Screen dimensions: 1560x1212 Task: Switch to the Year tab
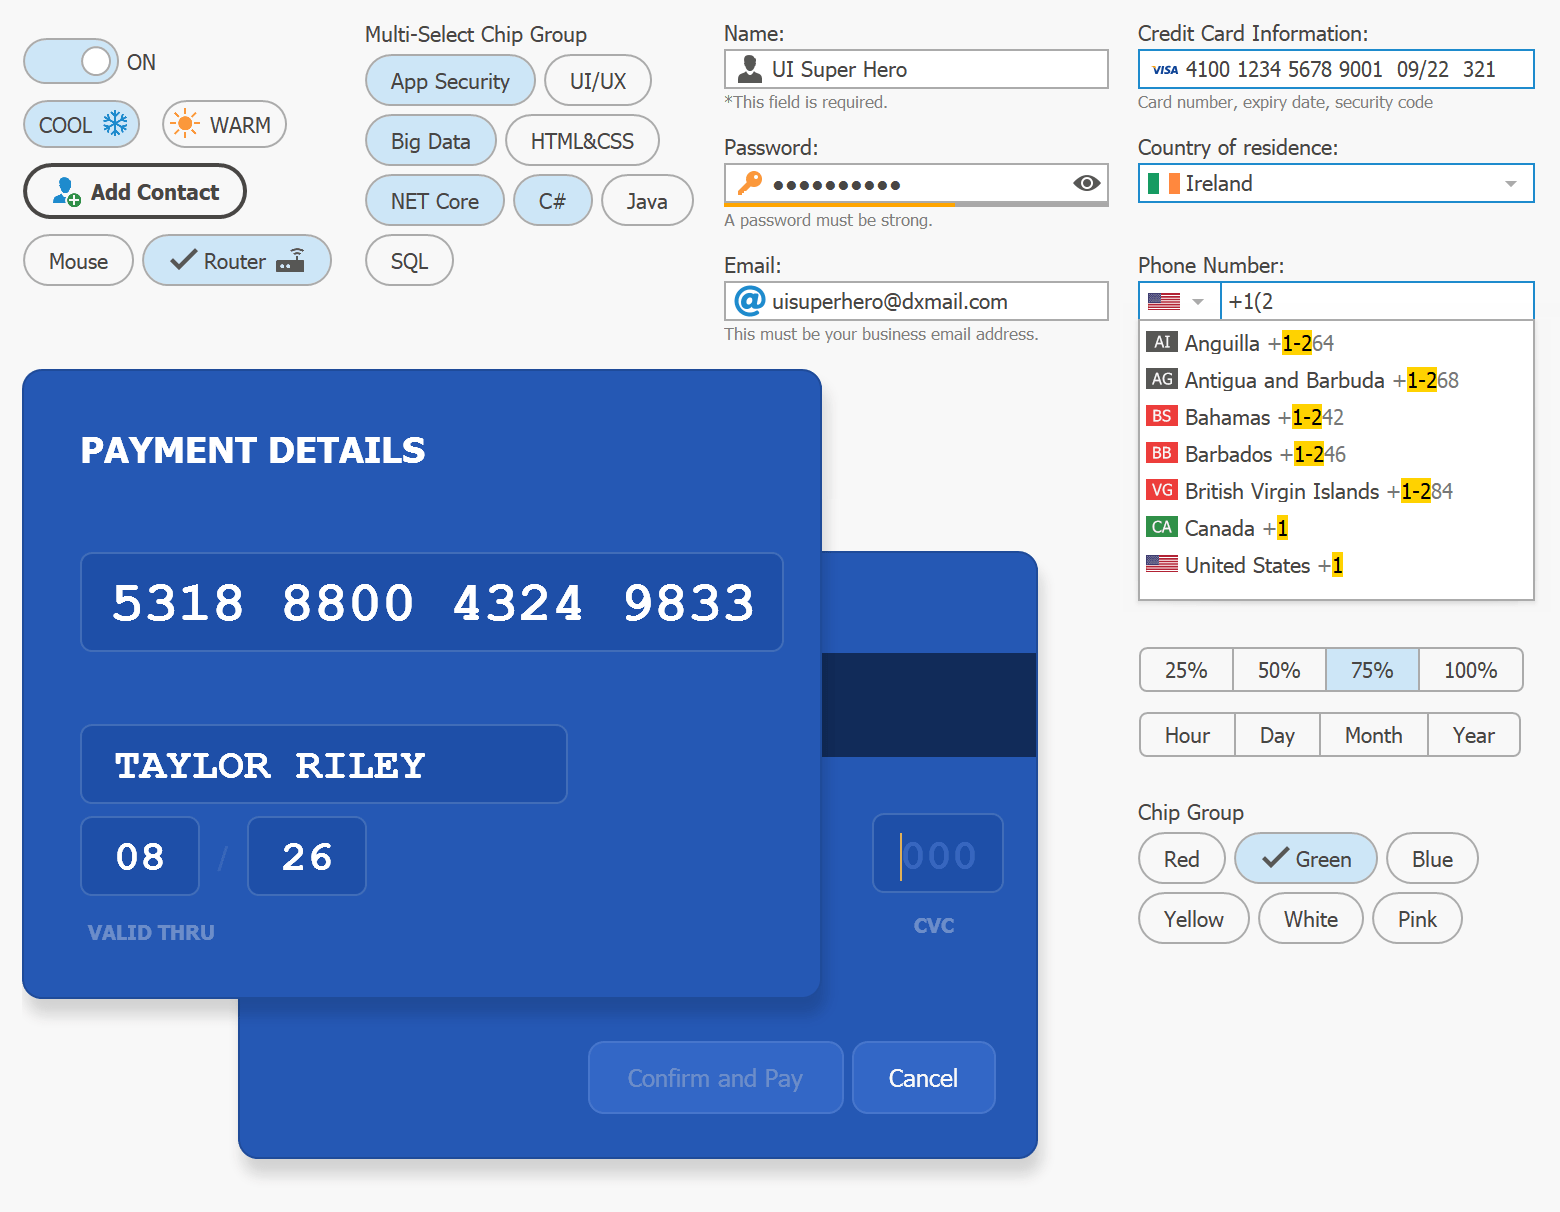coord(1474,734)
